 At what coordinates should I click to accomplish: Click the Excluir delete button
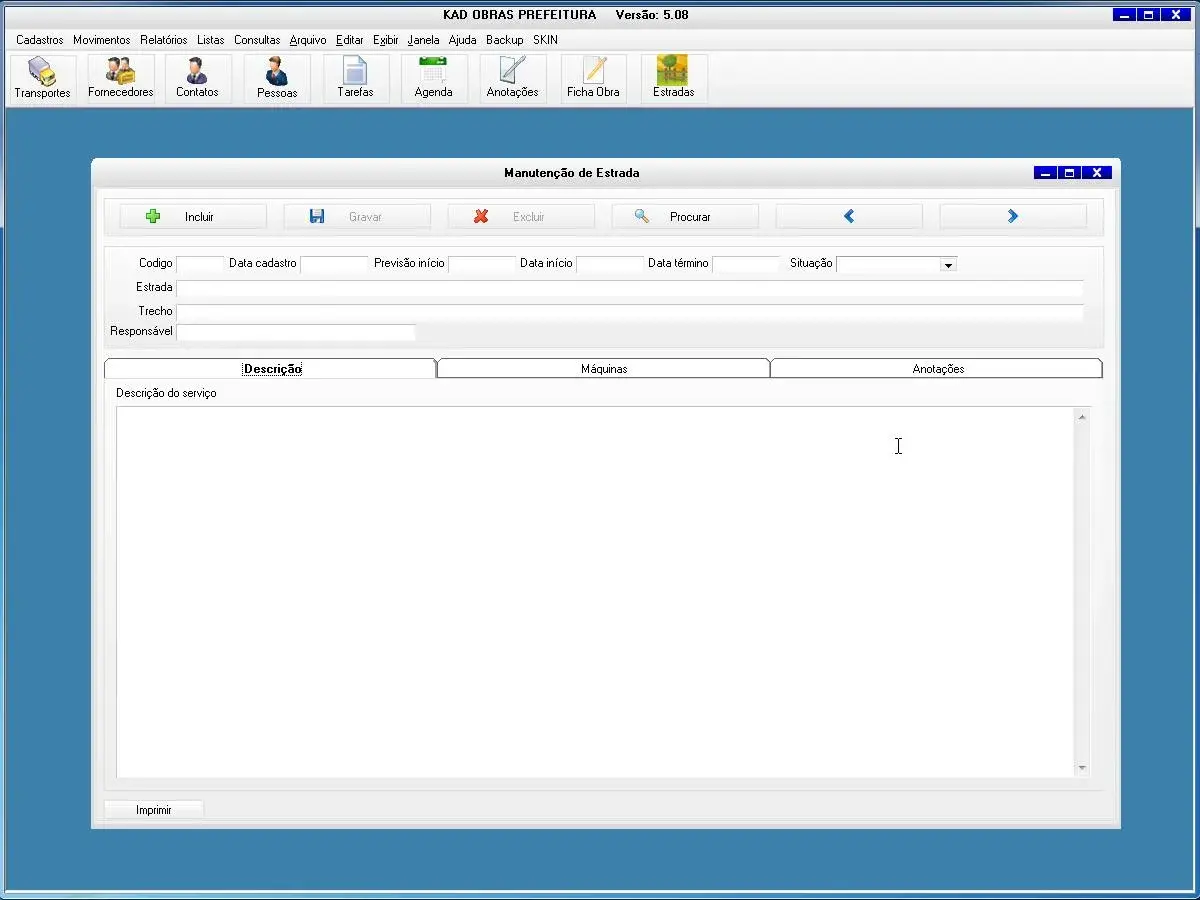pyautogui.click(x=521, y=216)
